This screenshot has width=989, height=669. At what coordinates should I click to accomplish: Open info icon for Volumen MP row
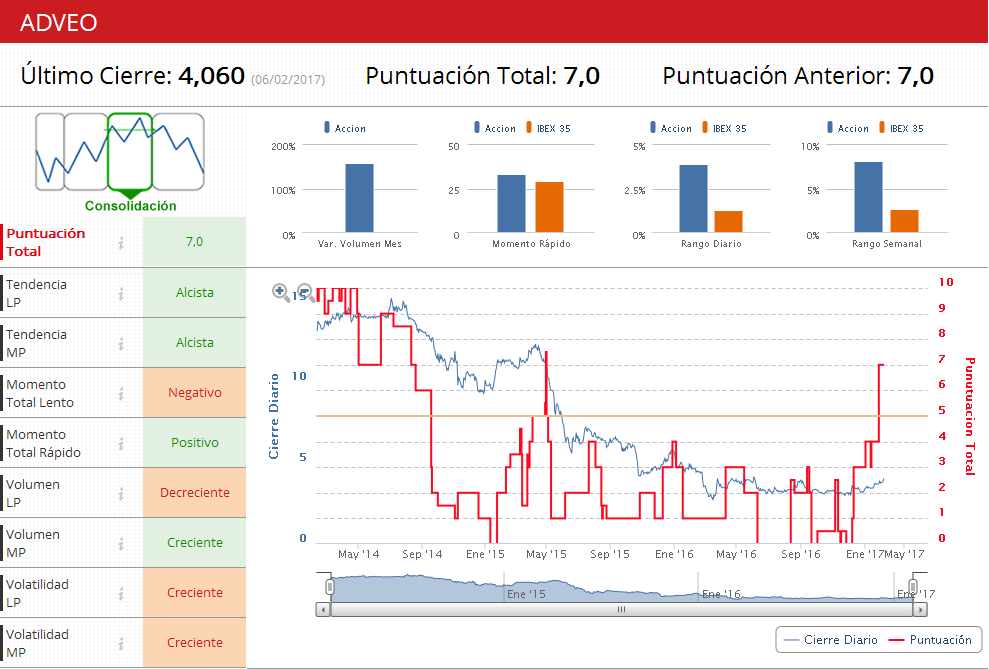pos(121,544)
